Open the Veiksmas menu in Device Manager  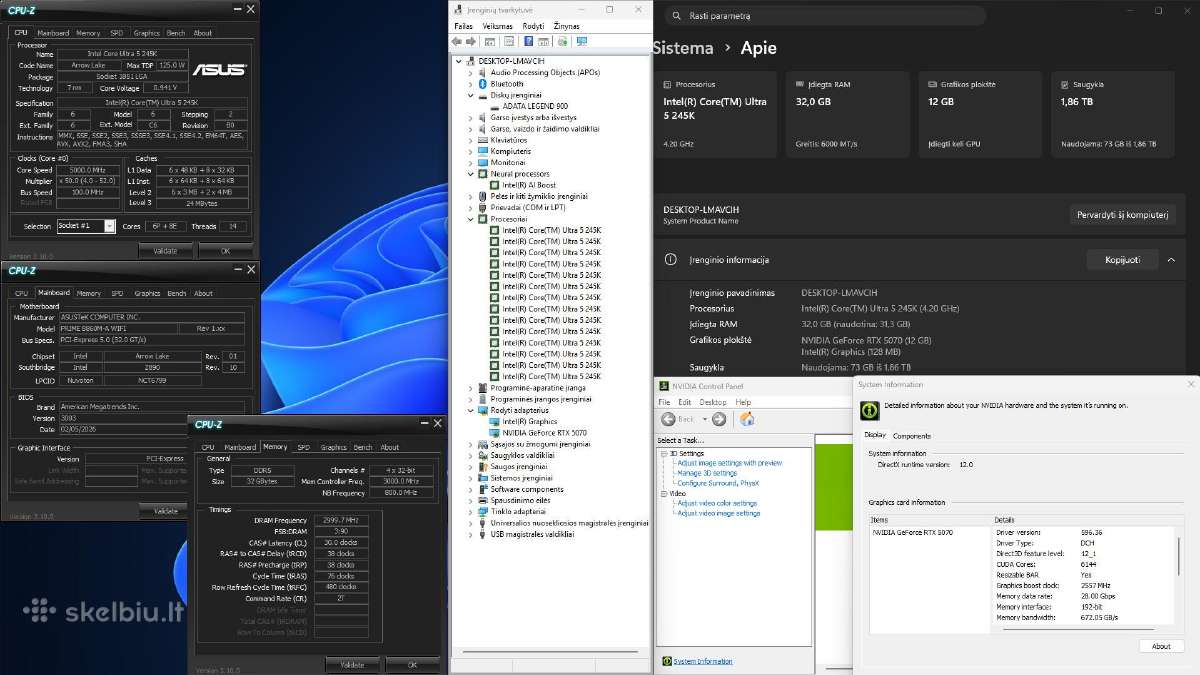point(497,26)
